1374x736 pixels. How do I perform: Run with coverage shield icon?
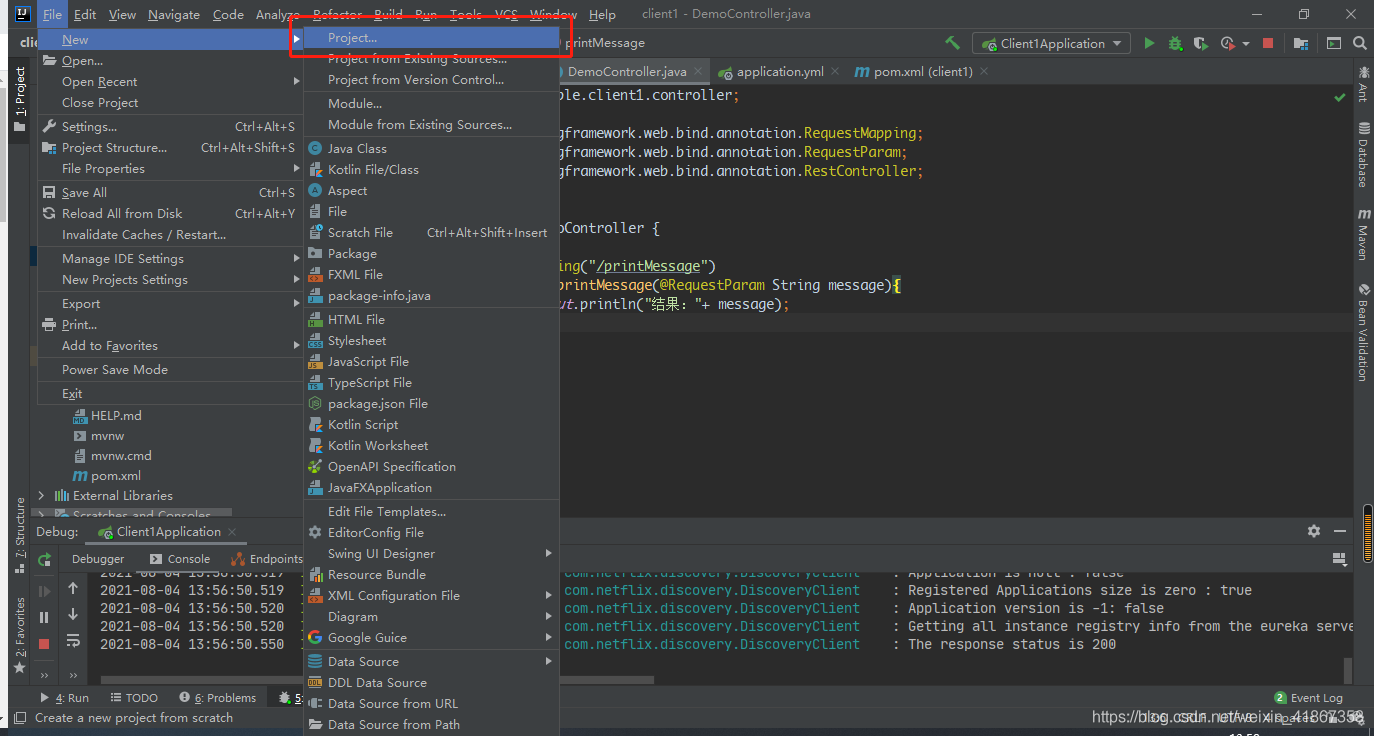coord(1201,43)
